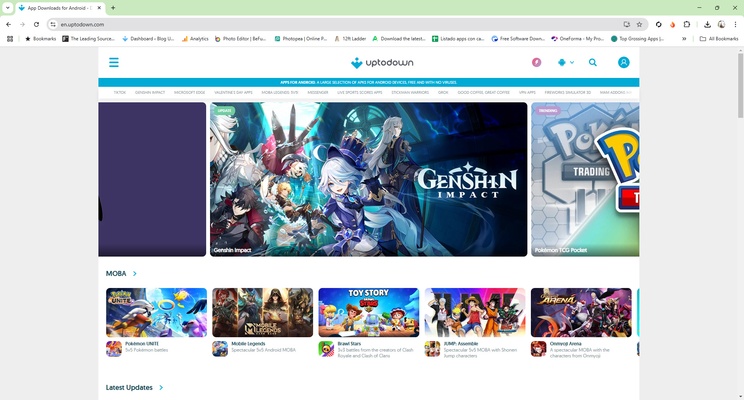Open the Extensions puzzle icon
This screenshot has height=400, width=744.
coord(687,24)
